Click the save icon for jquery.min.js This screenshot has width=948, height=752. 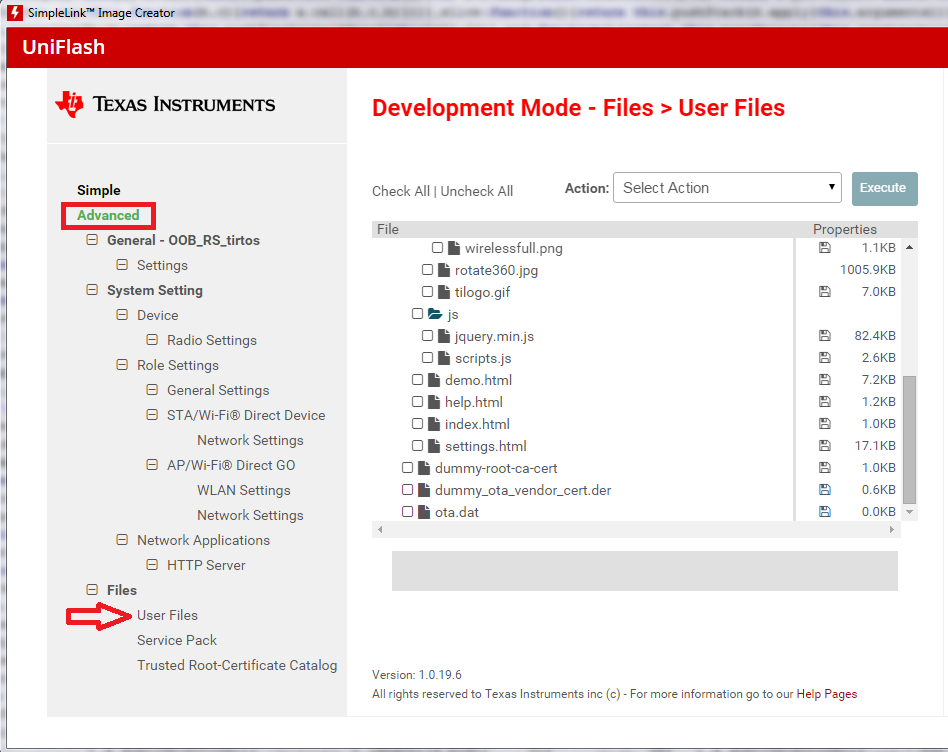point(825,335)
